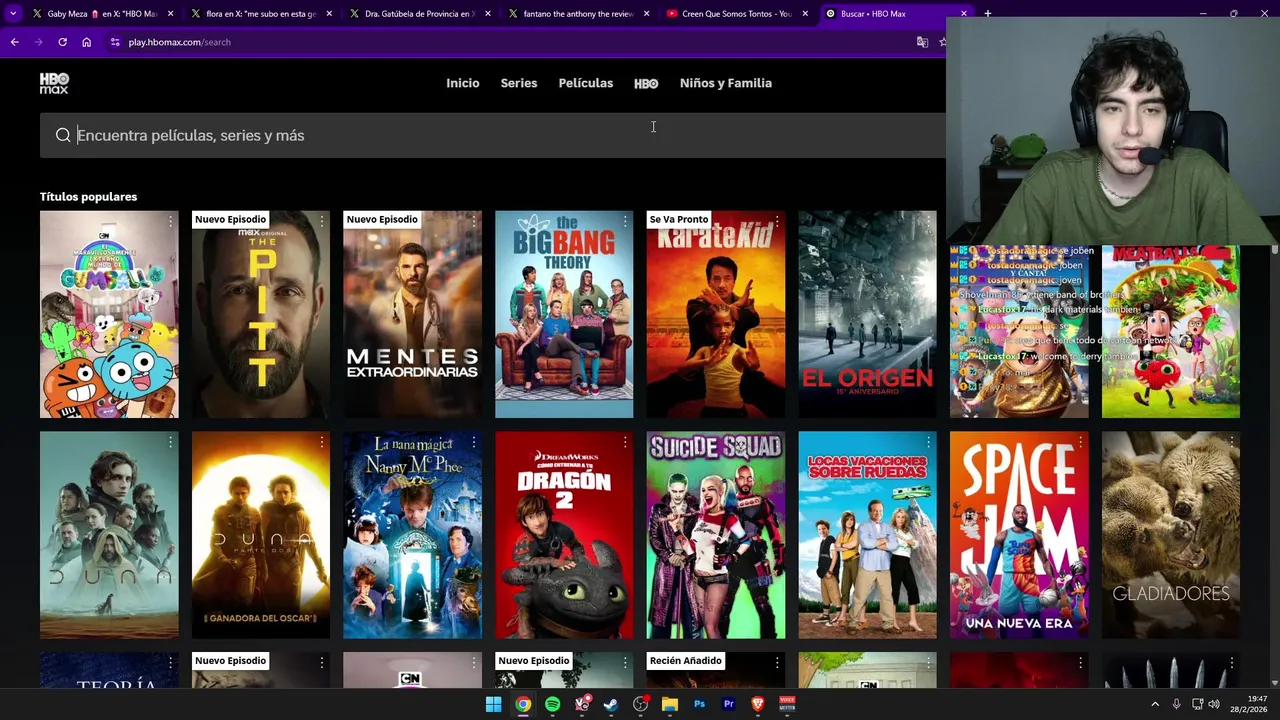Open the Series section
The height and width of the screenshot is (720, 1280).
519,83
